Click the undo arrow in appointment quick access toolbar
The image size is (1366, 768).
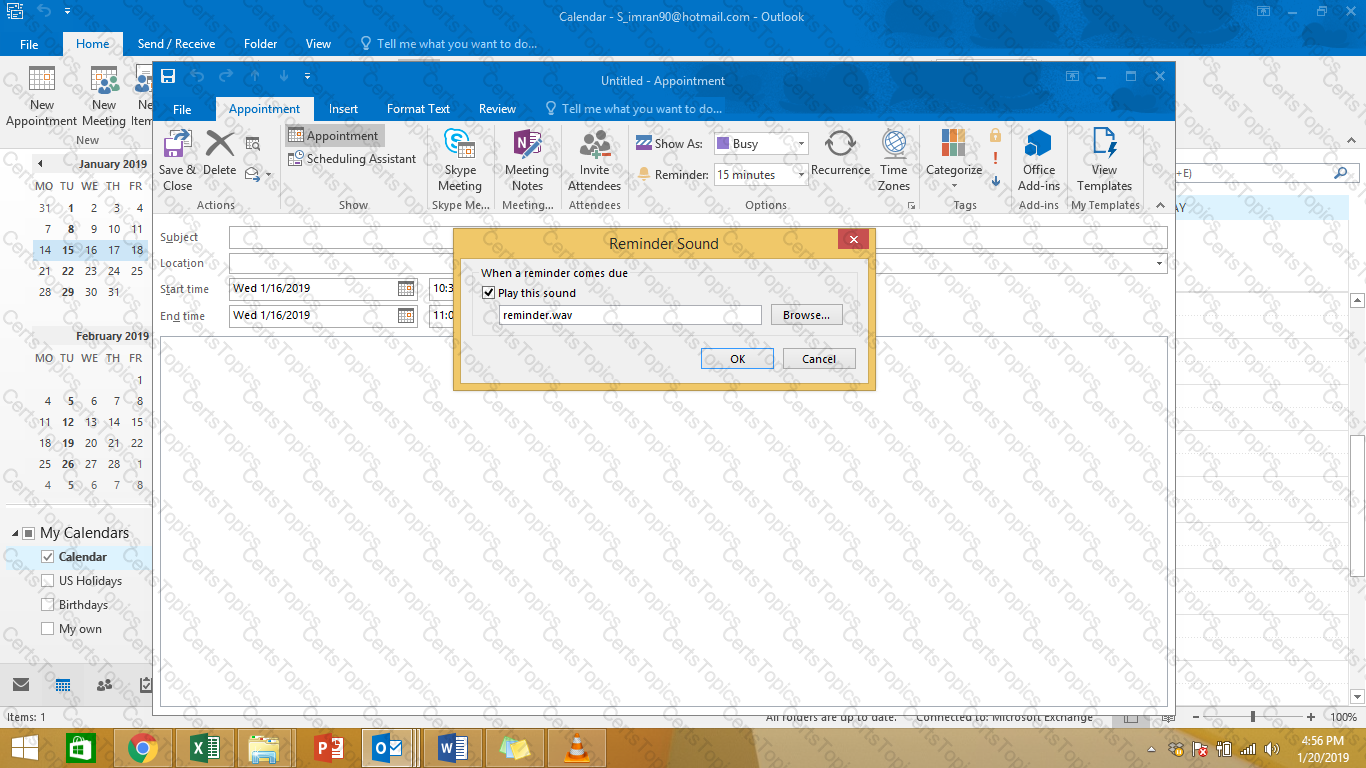tap(198, 76)
